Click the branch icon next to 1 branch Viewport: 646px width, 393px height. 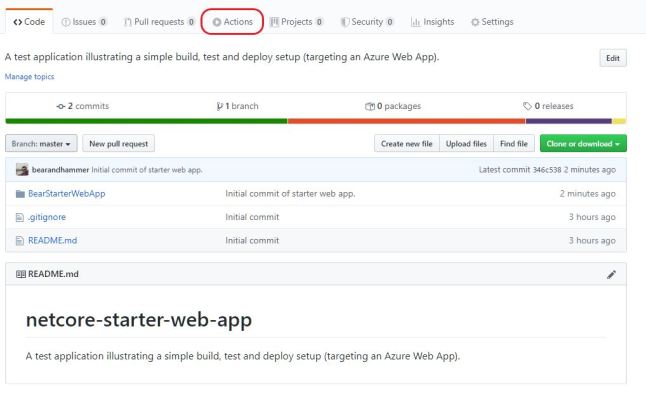click(220, 107)
